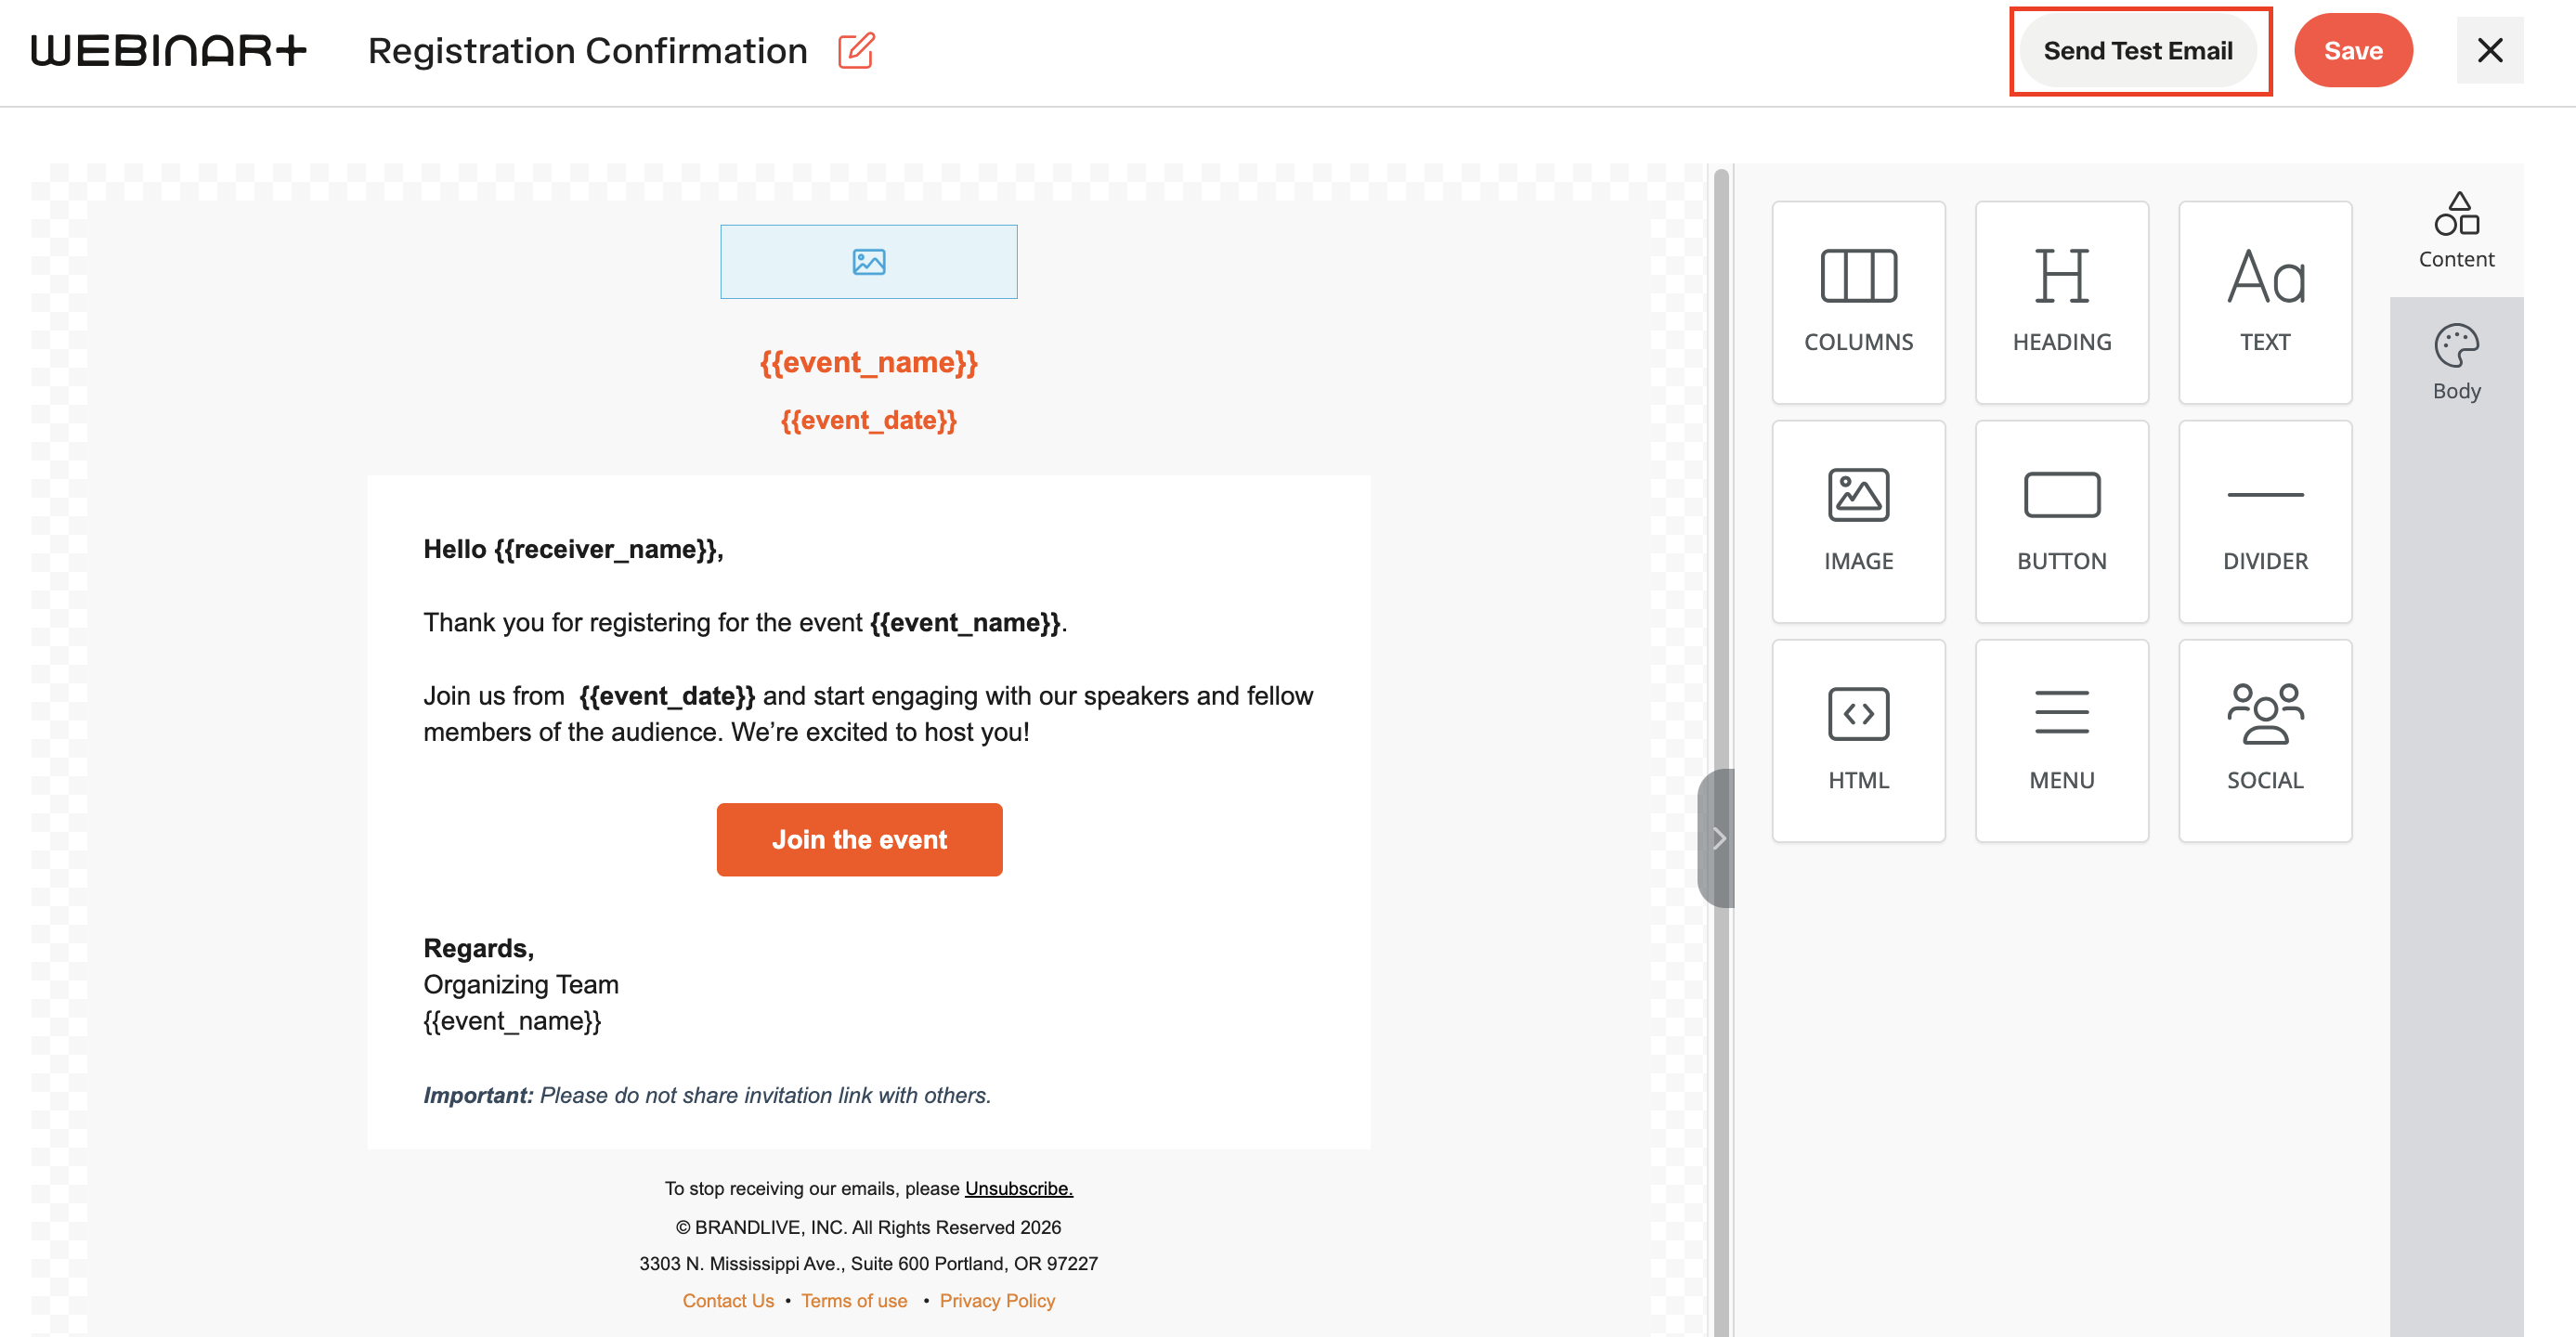This screenshot has width=2576, height=1337.
Task: Select the Divider content block
Action: 2265,521
